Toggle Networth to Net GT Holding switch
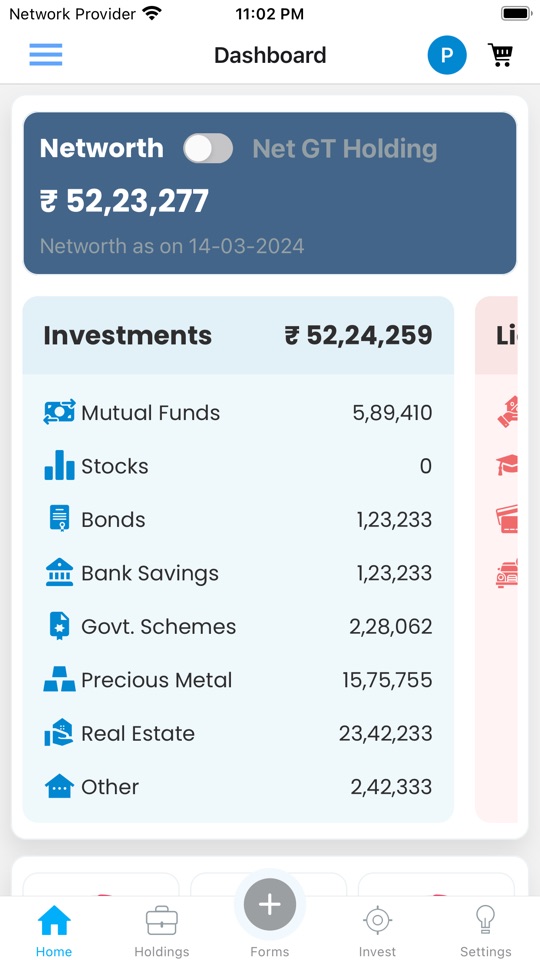The width and height of the screenshot is (540, 960). [208, 149]
